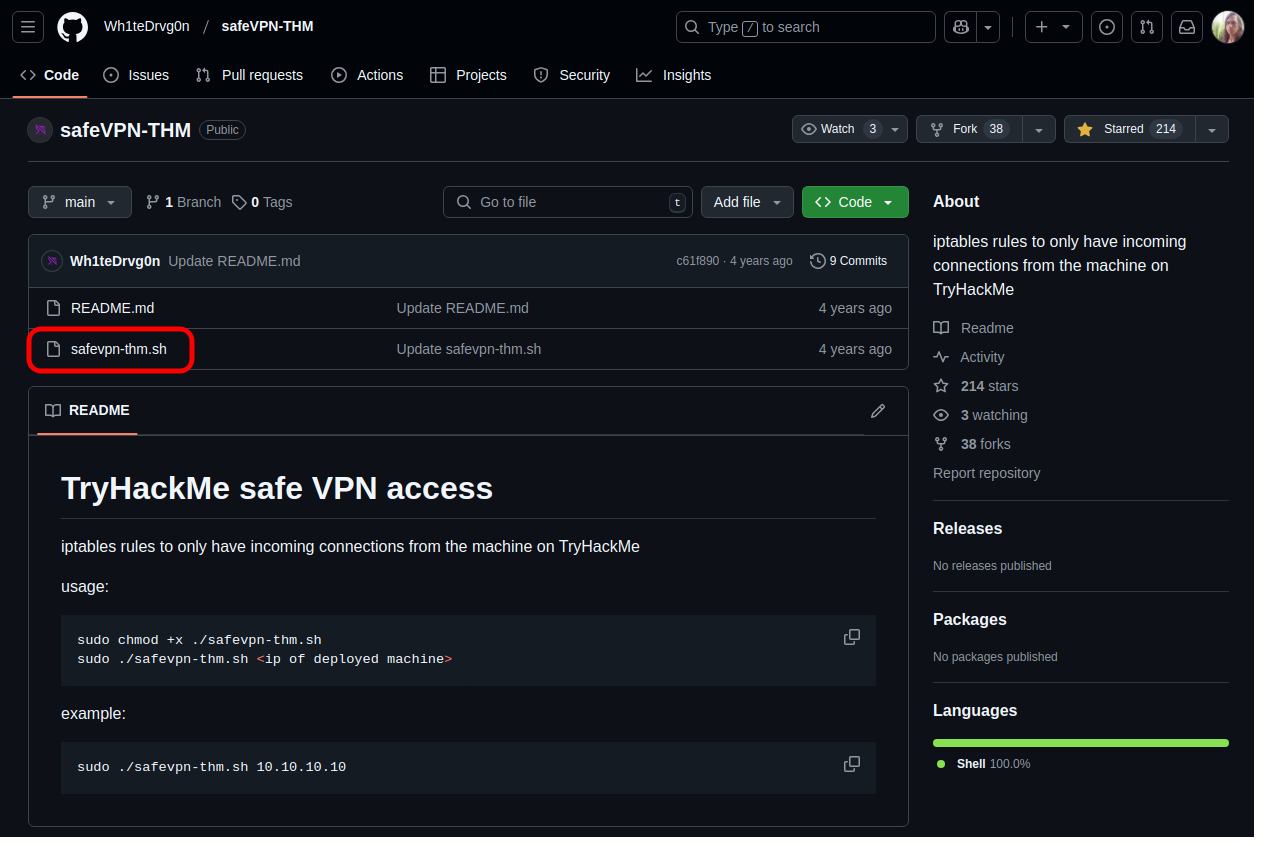Switch to the Issues tab
This screenshot has width=1268, height=846.
pyautogui.click(x=137, y=75)
